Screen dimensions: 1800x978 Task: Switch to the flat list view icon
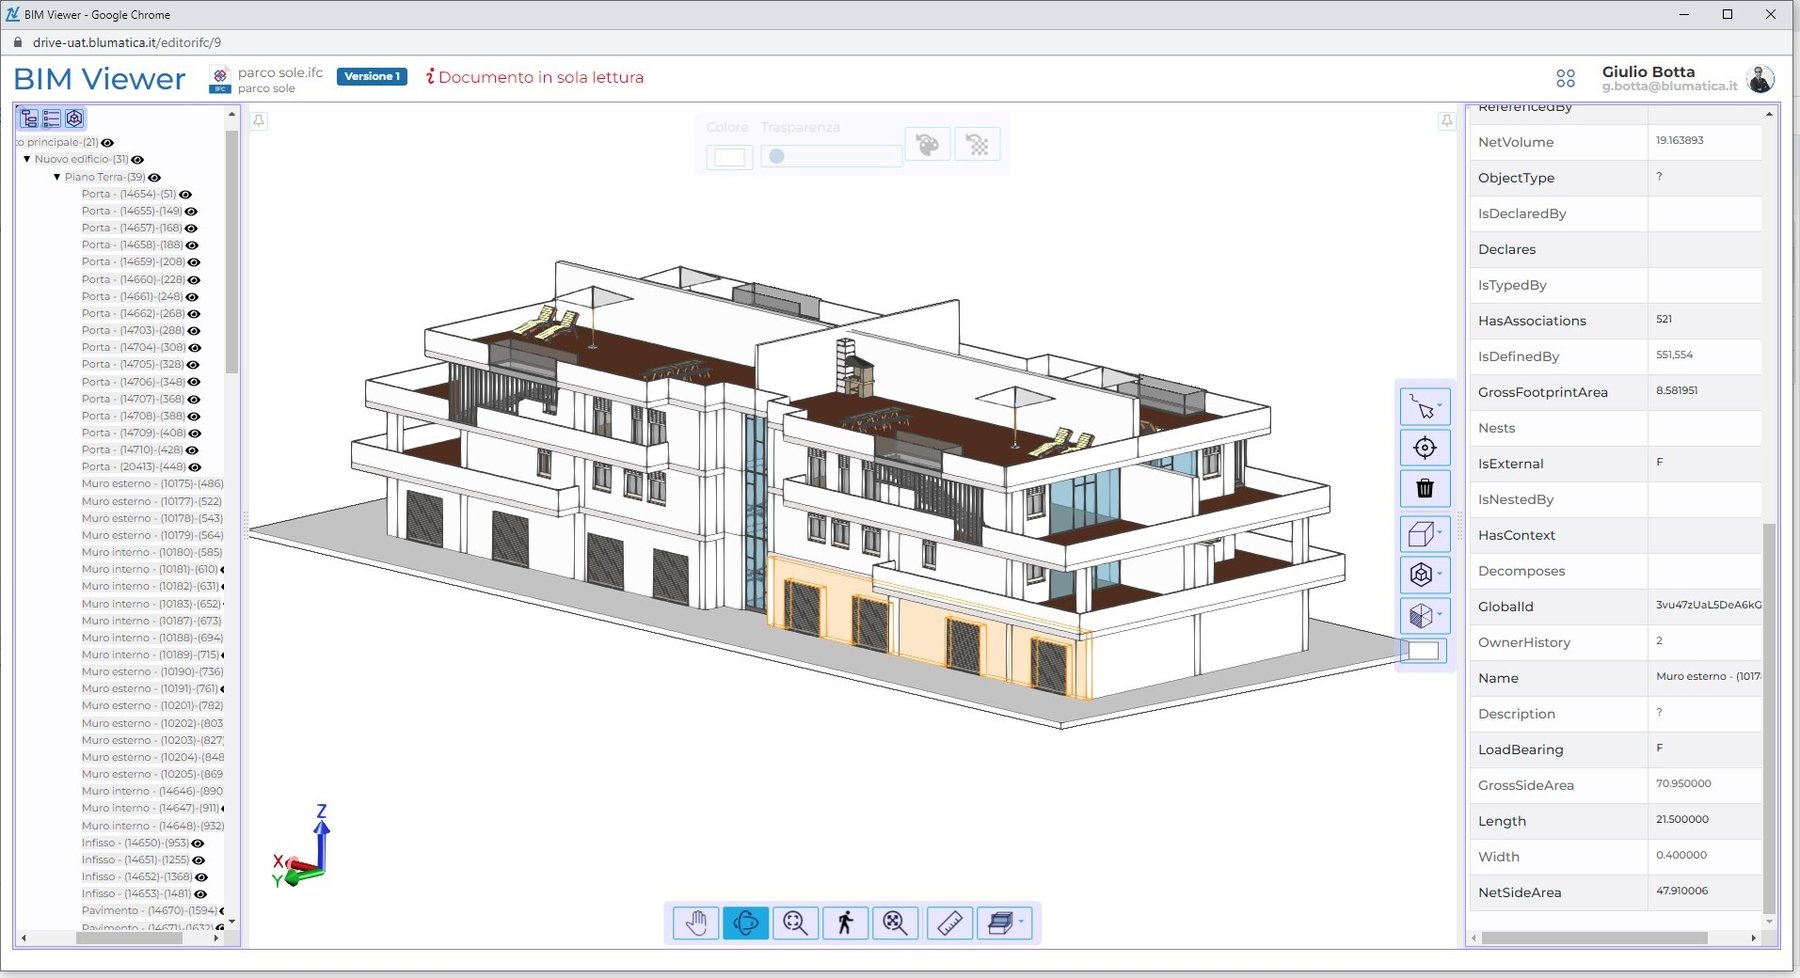click(x=53, y=118)
